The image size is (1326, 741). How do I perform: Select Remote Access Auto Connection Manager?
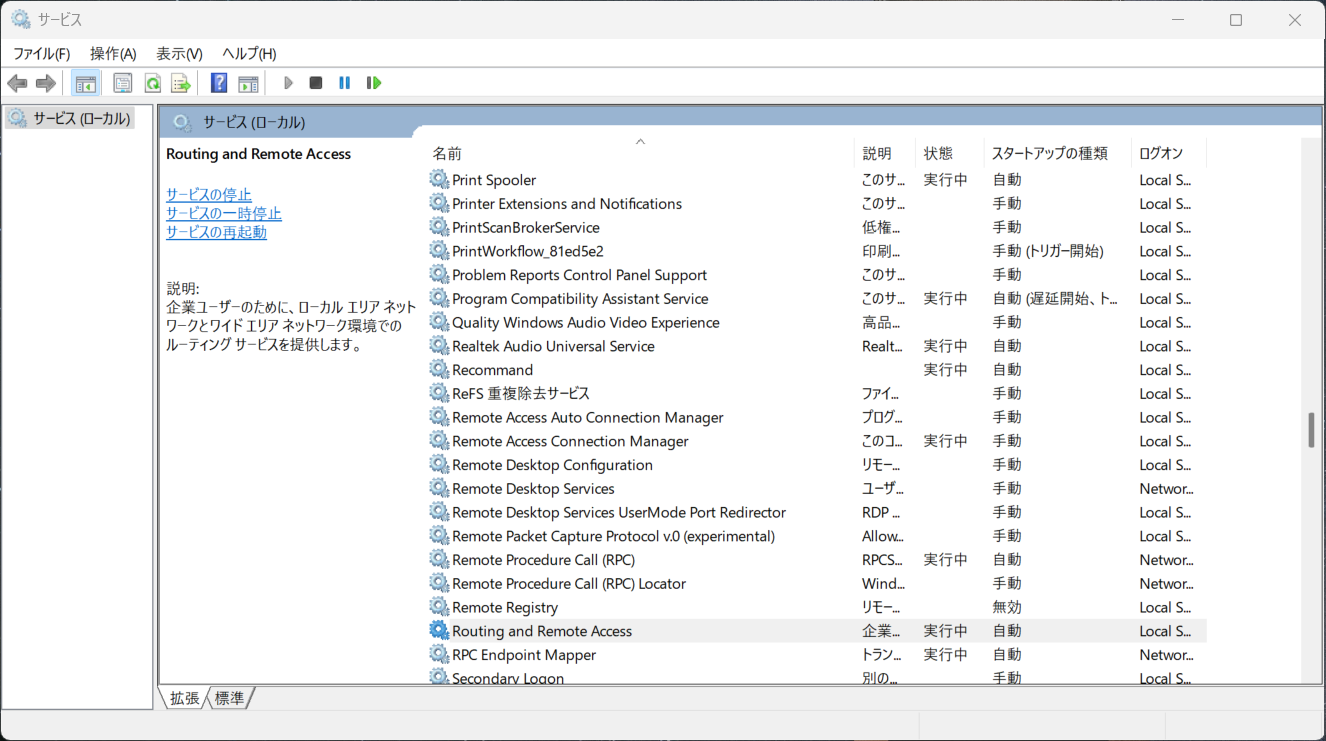tap(817, 418)
